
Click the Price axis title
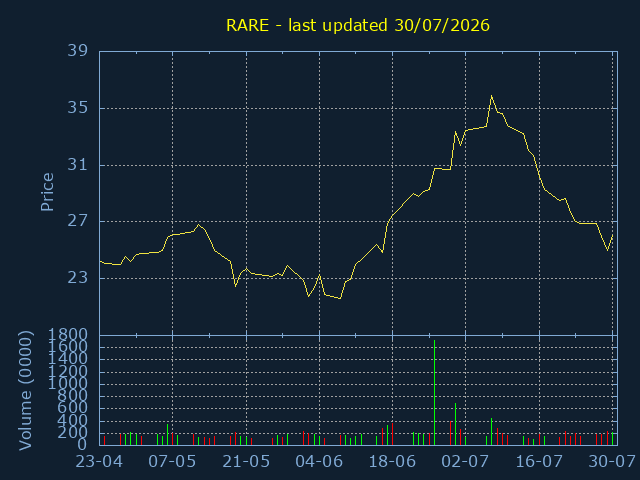pyautogui.click(x=47, y=192)
